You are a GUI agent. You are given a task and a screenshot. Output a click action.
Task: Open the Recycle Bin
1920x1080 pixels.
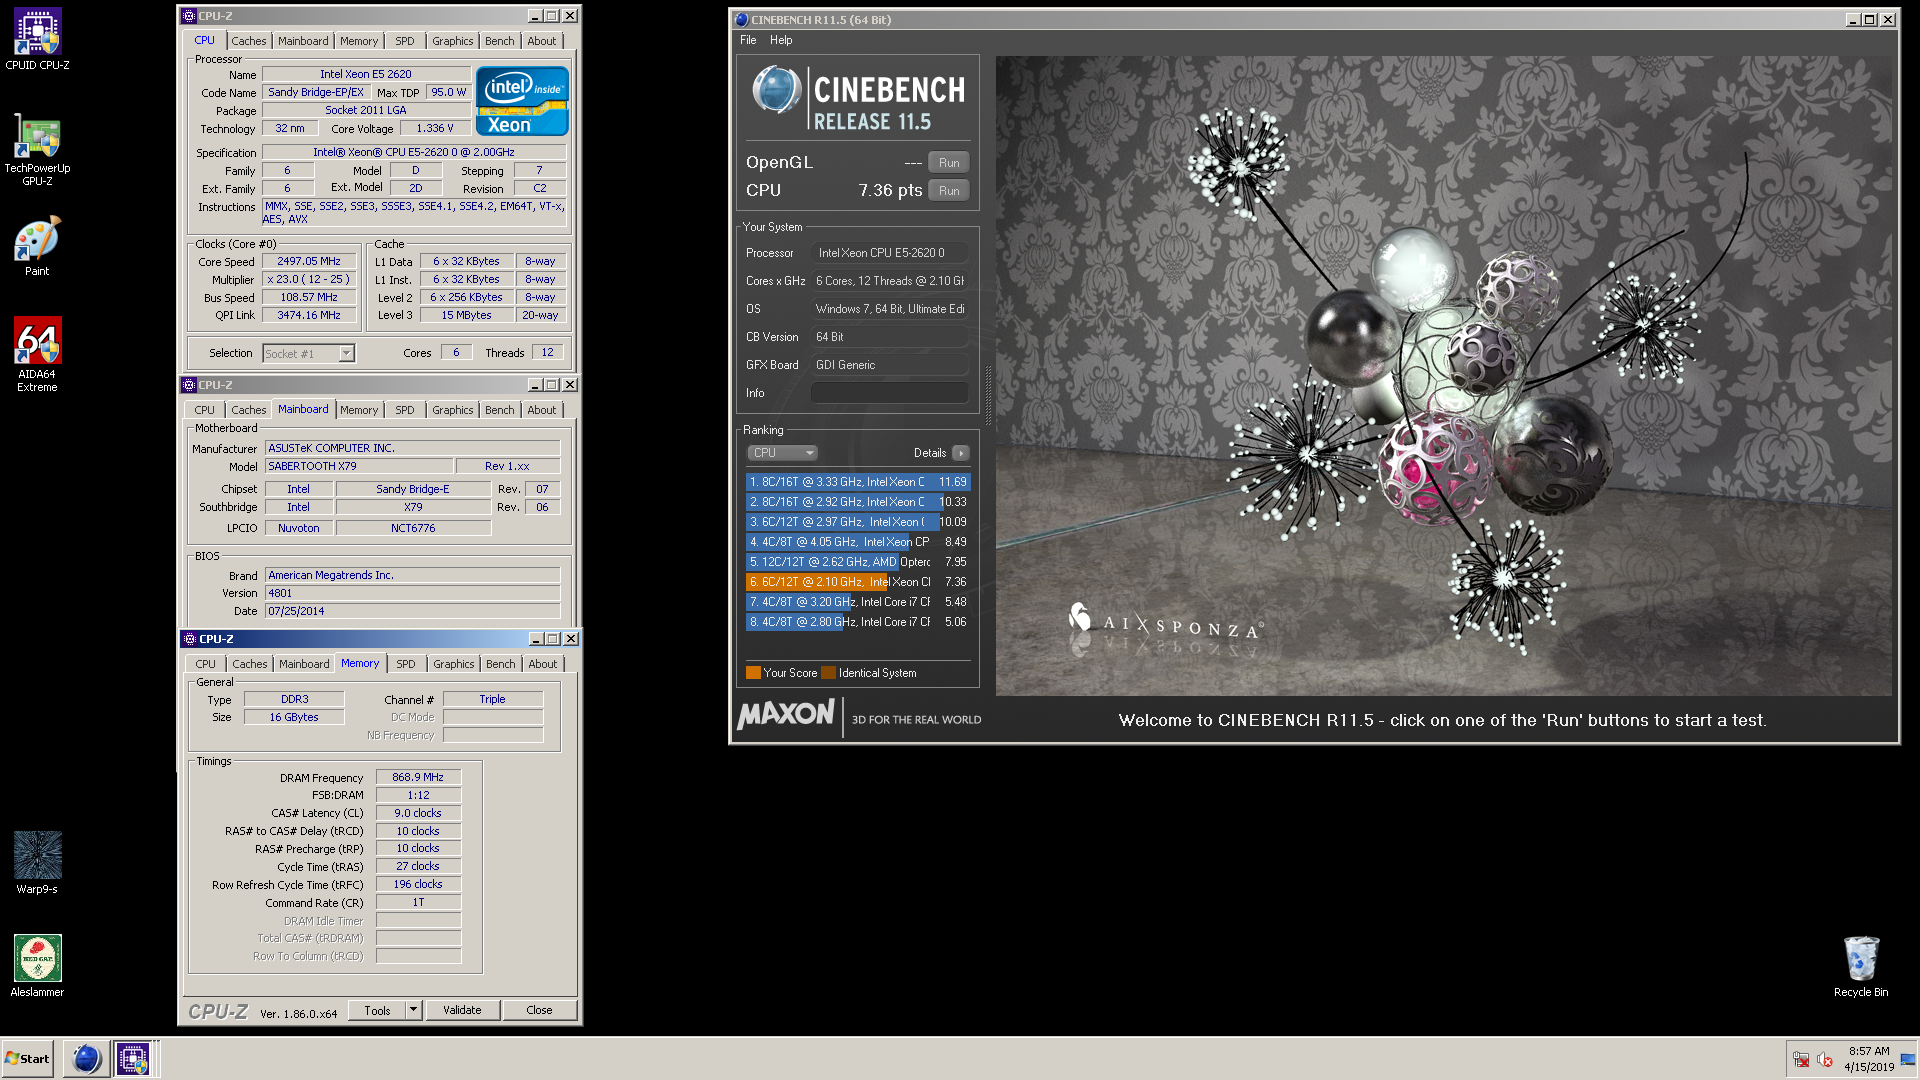[1861, 966]
